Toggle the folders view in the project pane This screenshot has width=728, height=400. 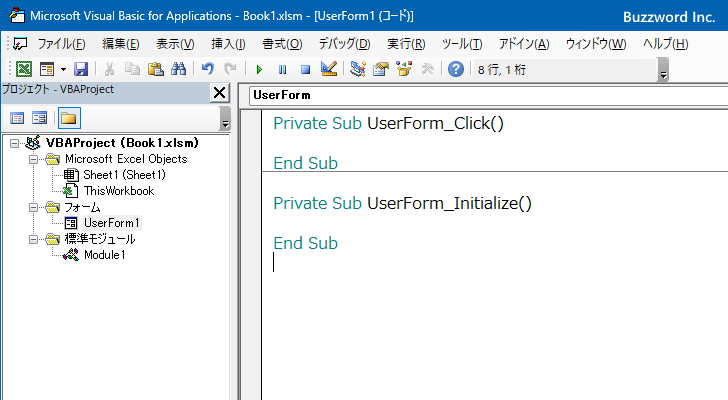pyautogui.click(x=69, y=118)
